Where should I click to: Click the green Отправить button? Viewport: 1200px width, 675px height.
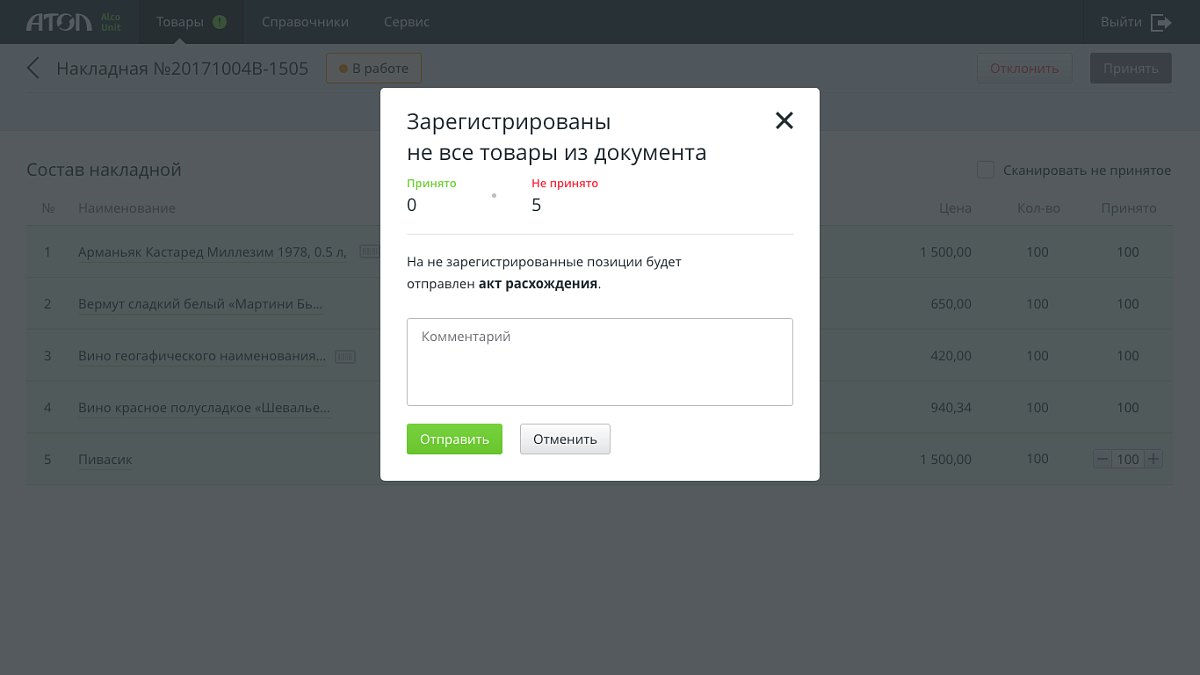(x=454, y=439)
